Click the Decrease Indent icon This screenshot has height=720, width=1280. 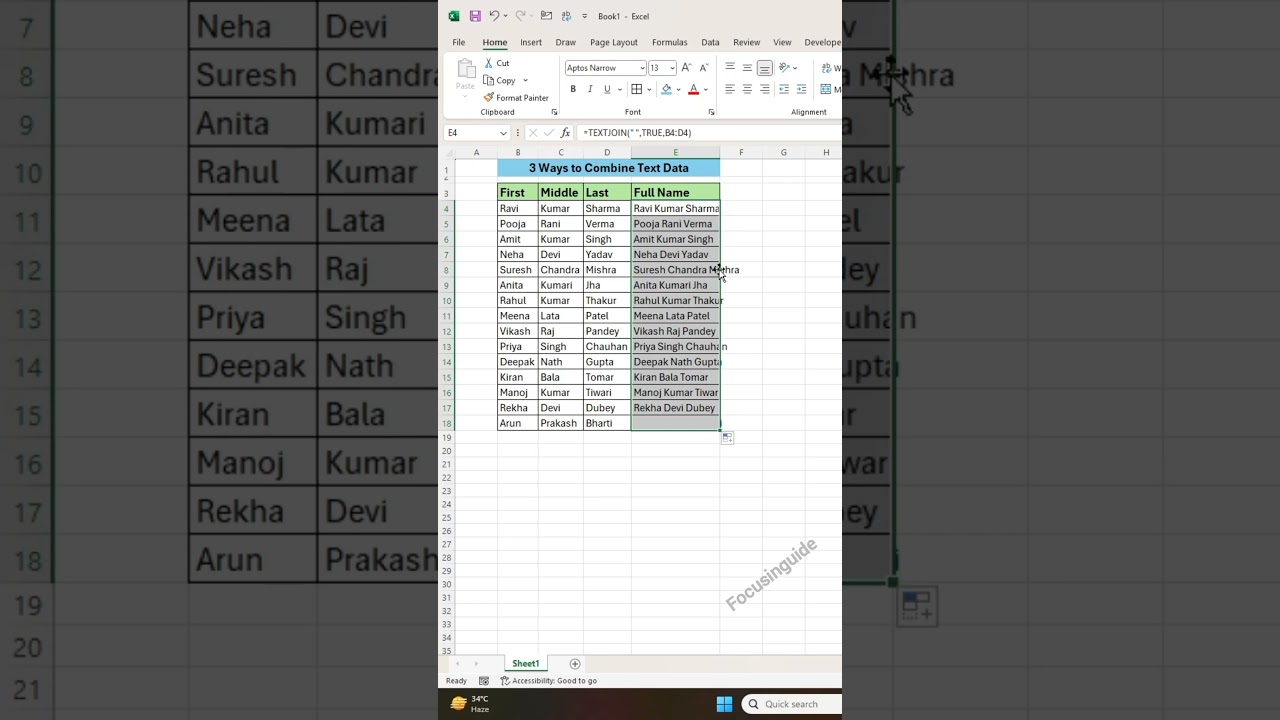tap(784, 89)
